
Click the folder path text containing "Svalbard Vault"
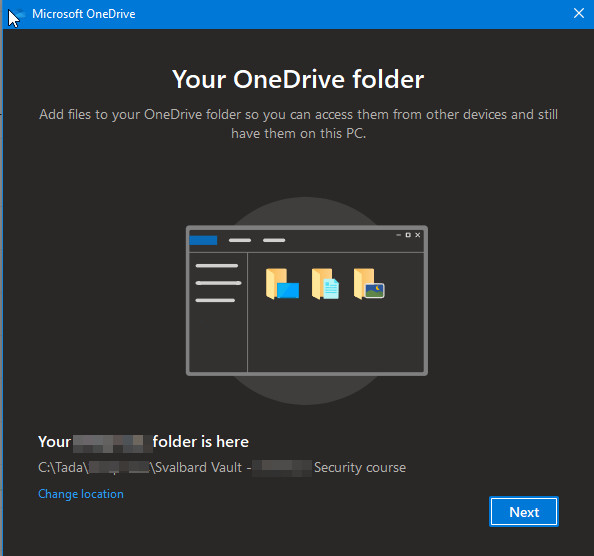(222, 467)
